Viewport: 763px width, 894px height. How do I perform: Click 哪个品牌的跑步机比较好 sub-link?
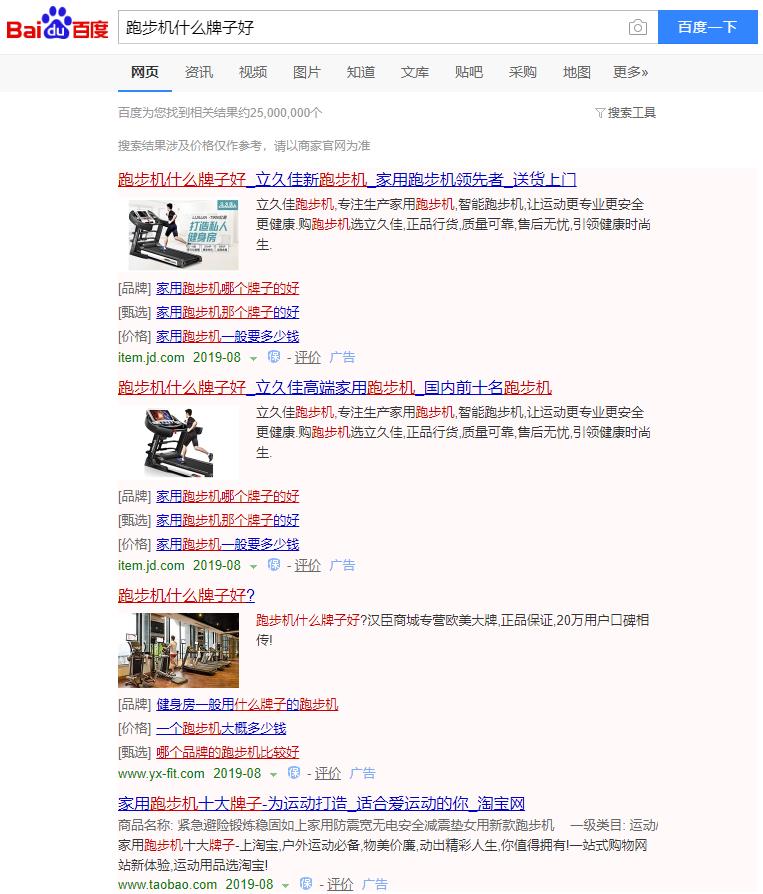[227, 752]
